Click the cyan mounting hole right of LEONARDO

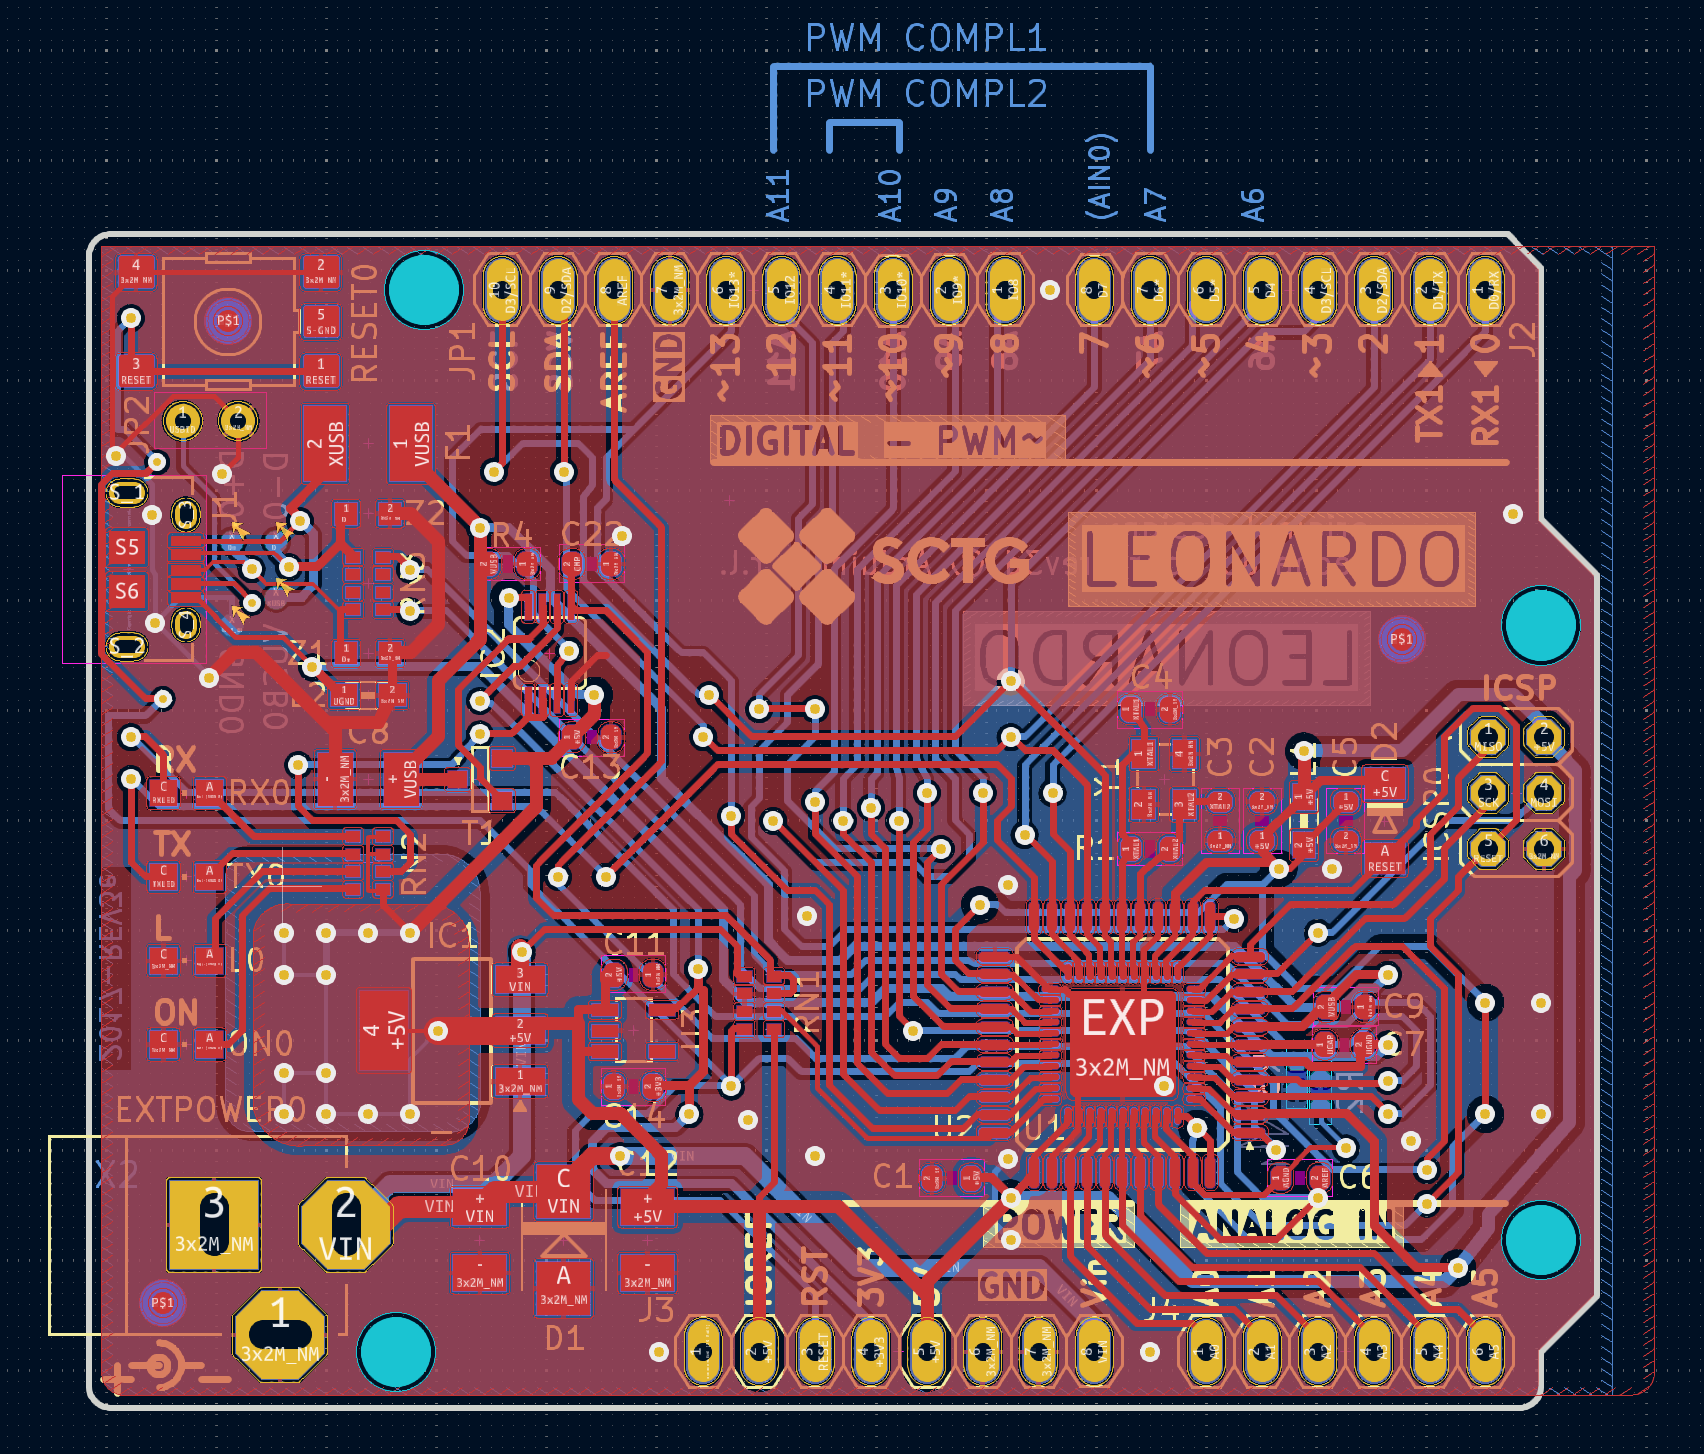click(x=1540, y=625)
